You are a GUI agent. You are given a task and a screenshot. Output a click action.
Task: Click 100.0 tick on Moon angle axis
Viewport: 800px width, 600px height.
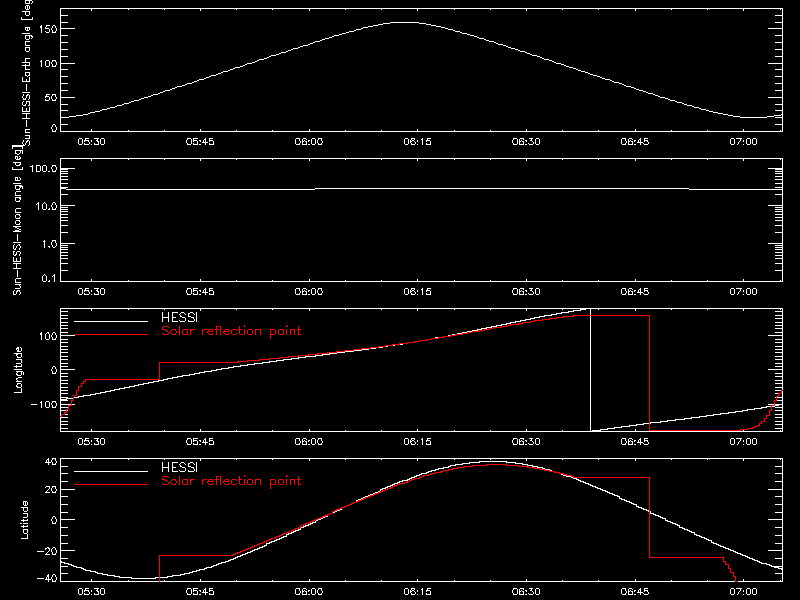(x=43, y=169)
